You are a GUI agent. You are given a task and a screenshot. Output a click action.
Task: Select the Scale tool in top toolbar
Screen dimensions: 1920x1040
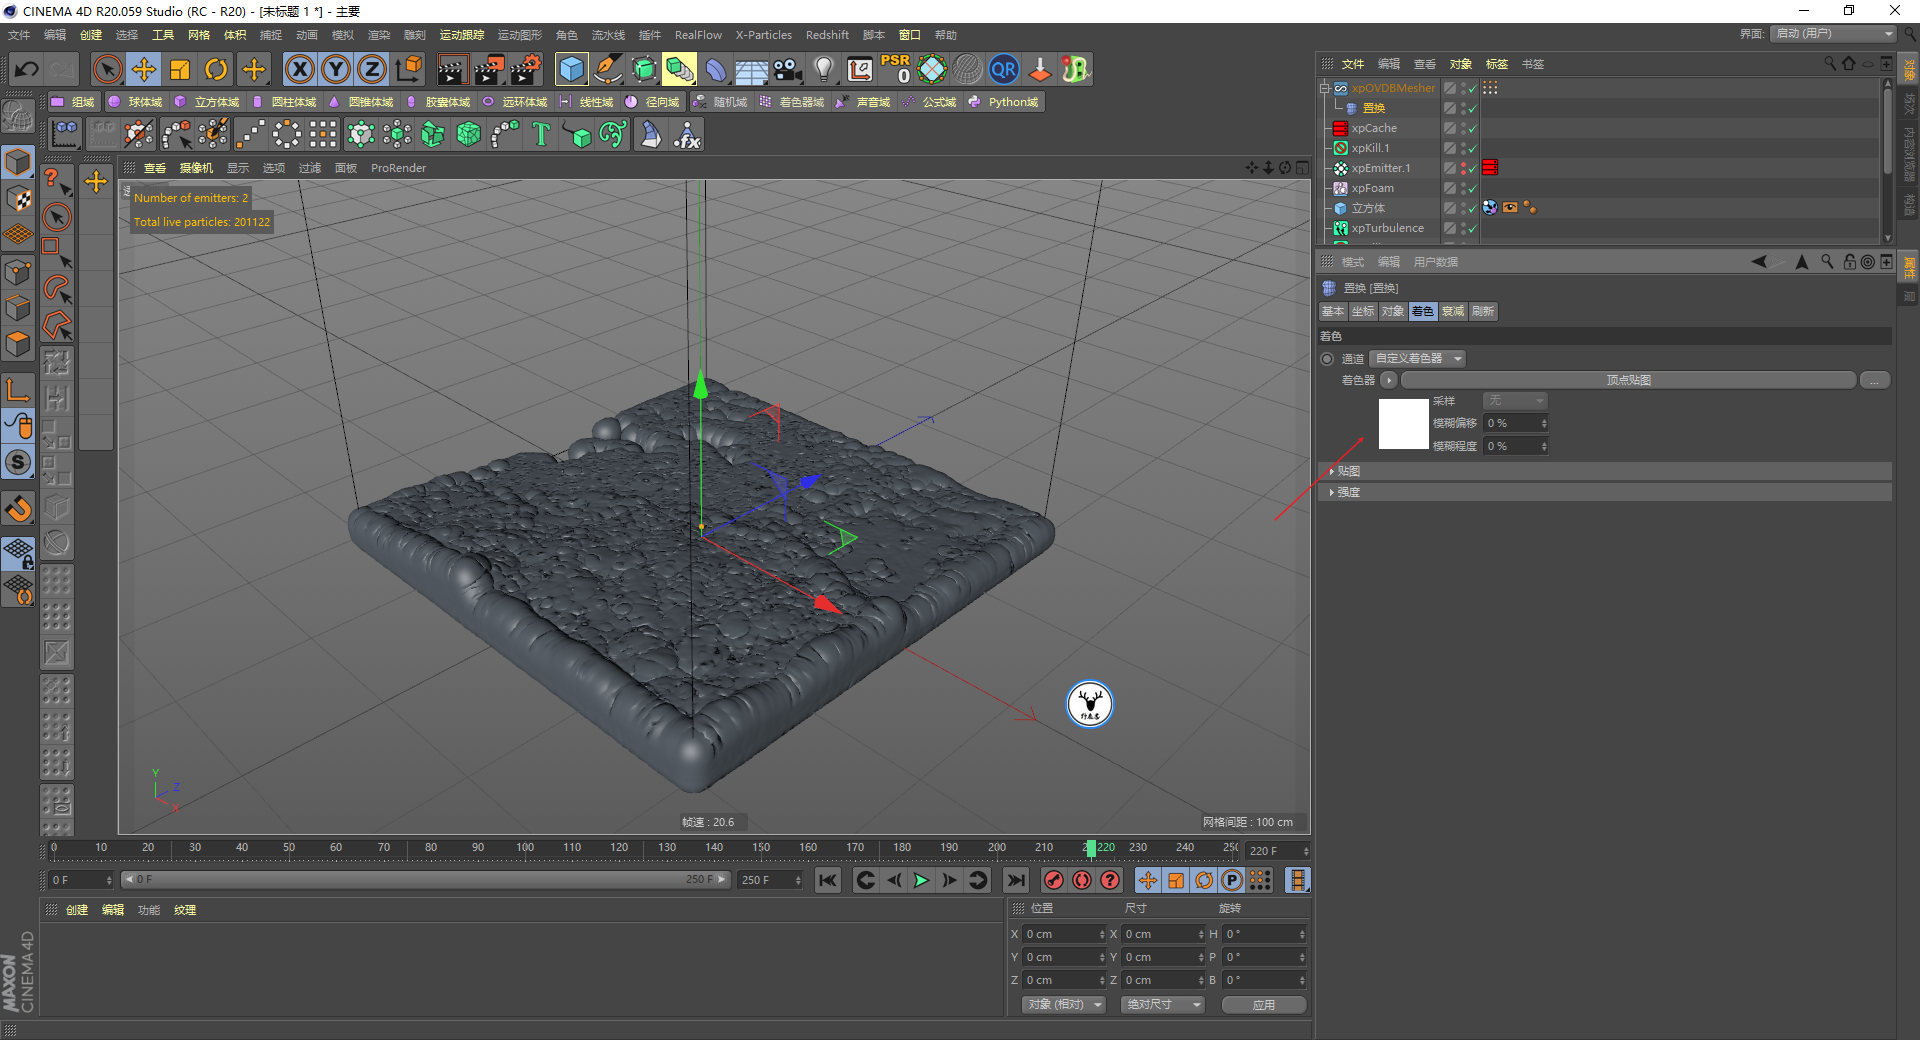point(180,69)
